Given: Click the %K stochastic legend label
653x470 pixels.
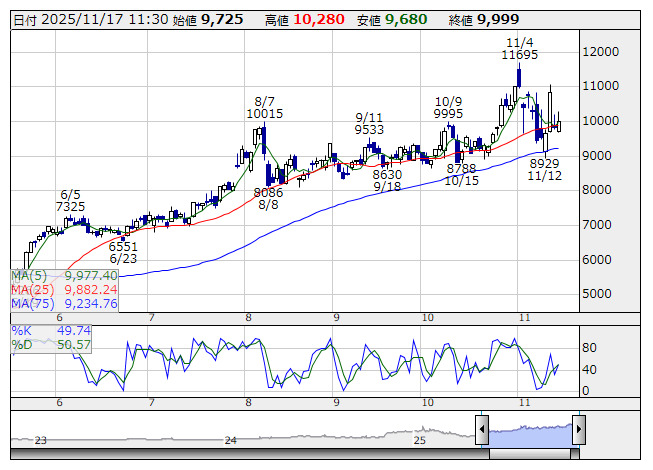Looking at the screenshot, I should tap(22, 330).
